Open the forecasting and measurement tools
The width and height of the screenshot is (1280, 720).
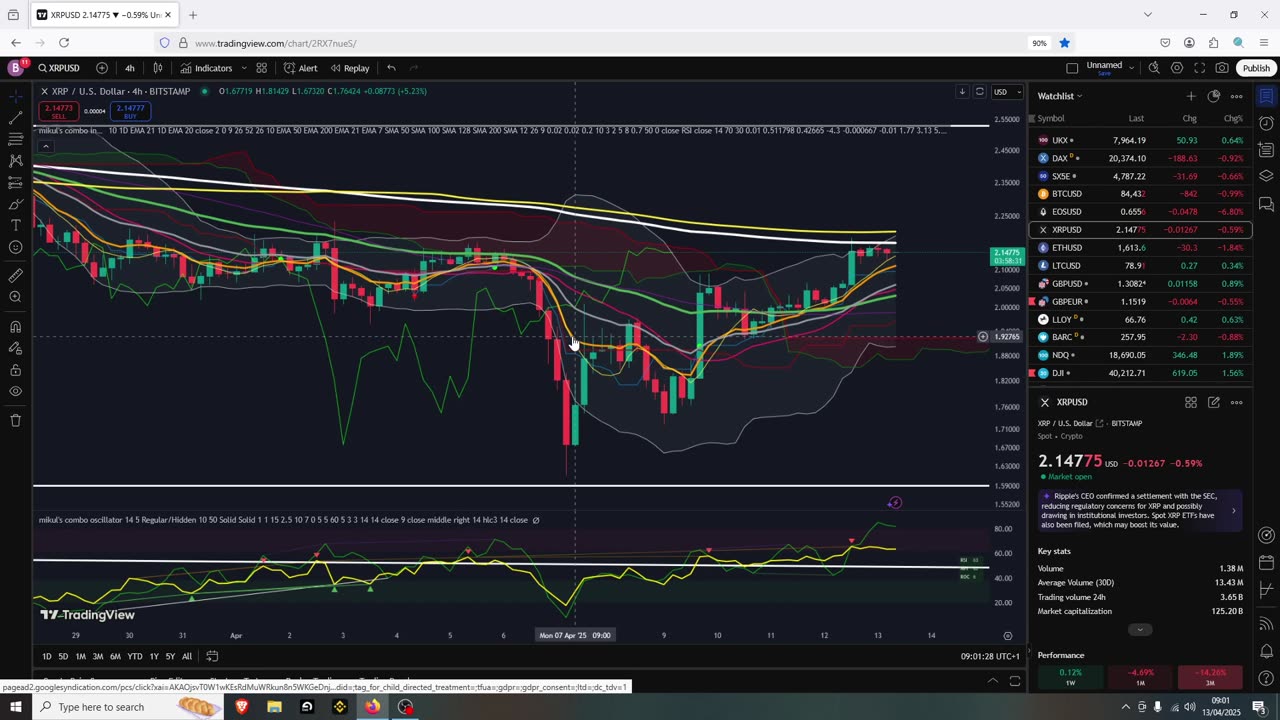click(15, 182)
